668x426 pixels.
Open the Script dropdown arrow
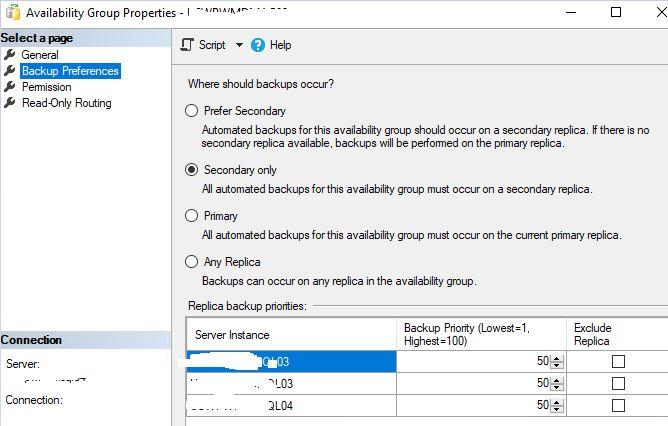pos(239,45)
